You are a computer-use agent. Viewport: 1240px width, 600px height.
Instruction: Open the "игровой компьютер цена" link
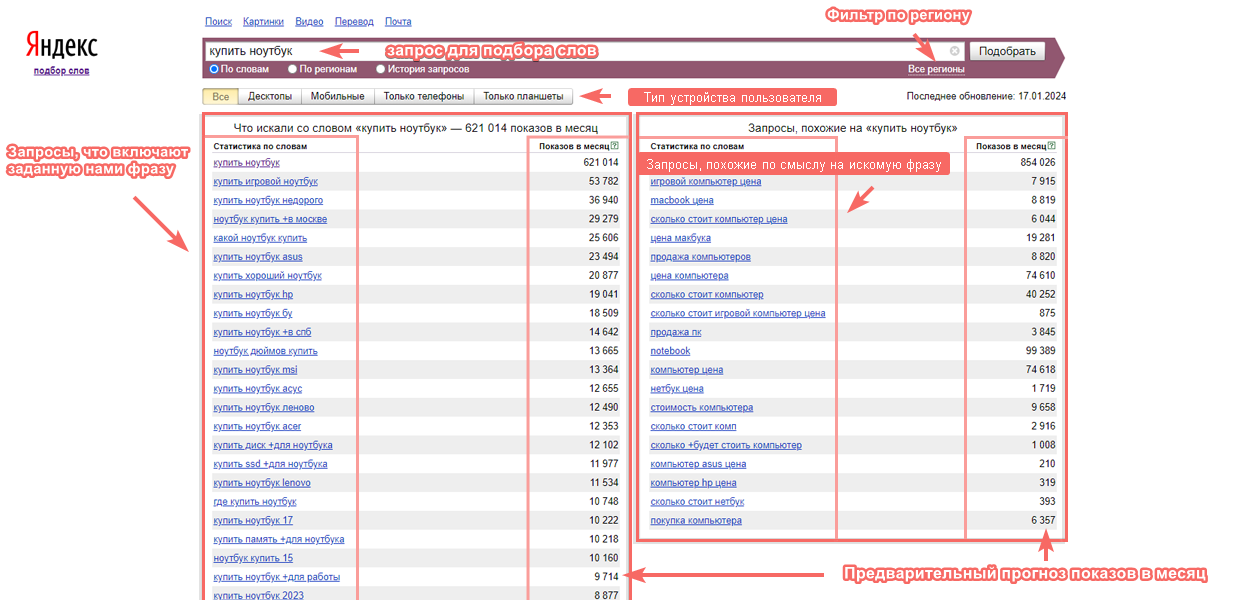[706, 182]
